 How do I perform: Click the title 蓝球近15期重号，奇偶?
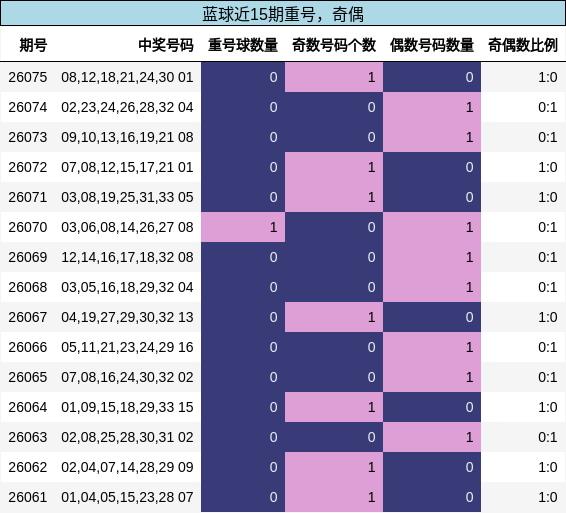tap(283, 14)
